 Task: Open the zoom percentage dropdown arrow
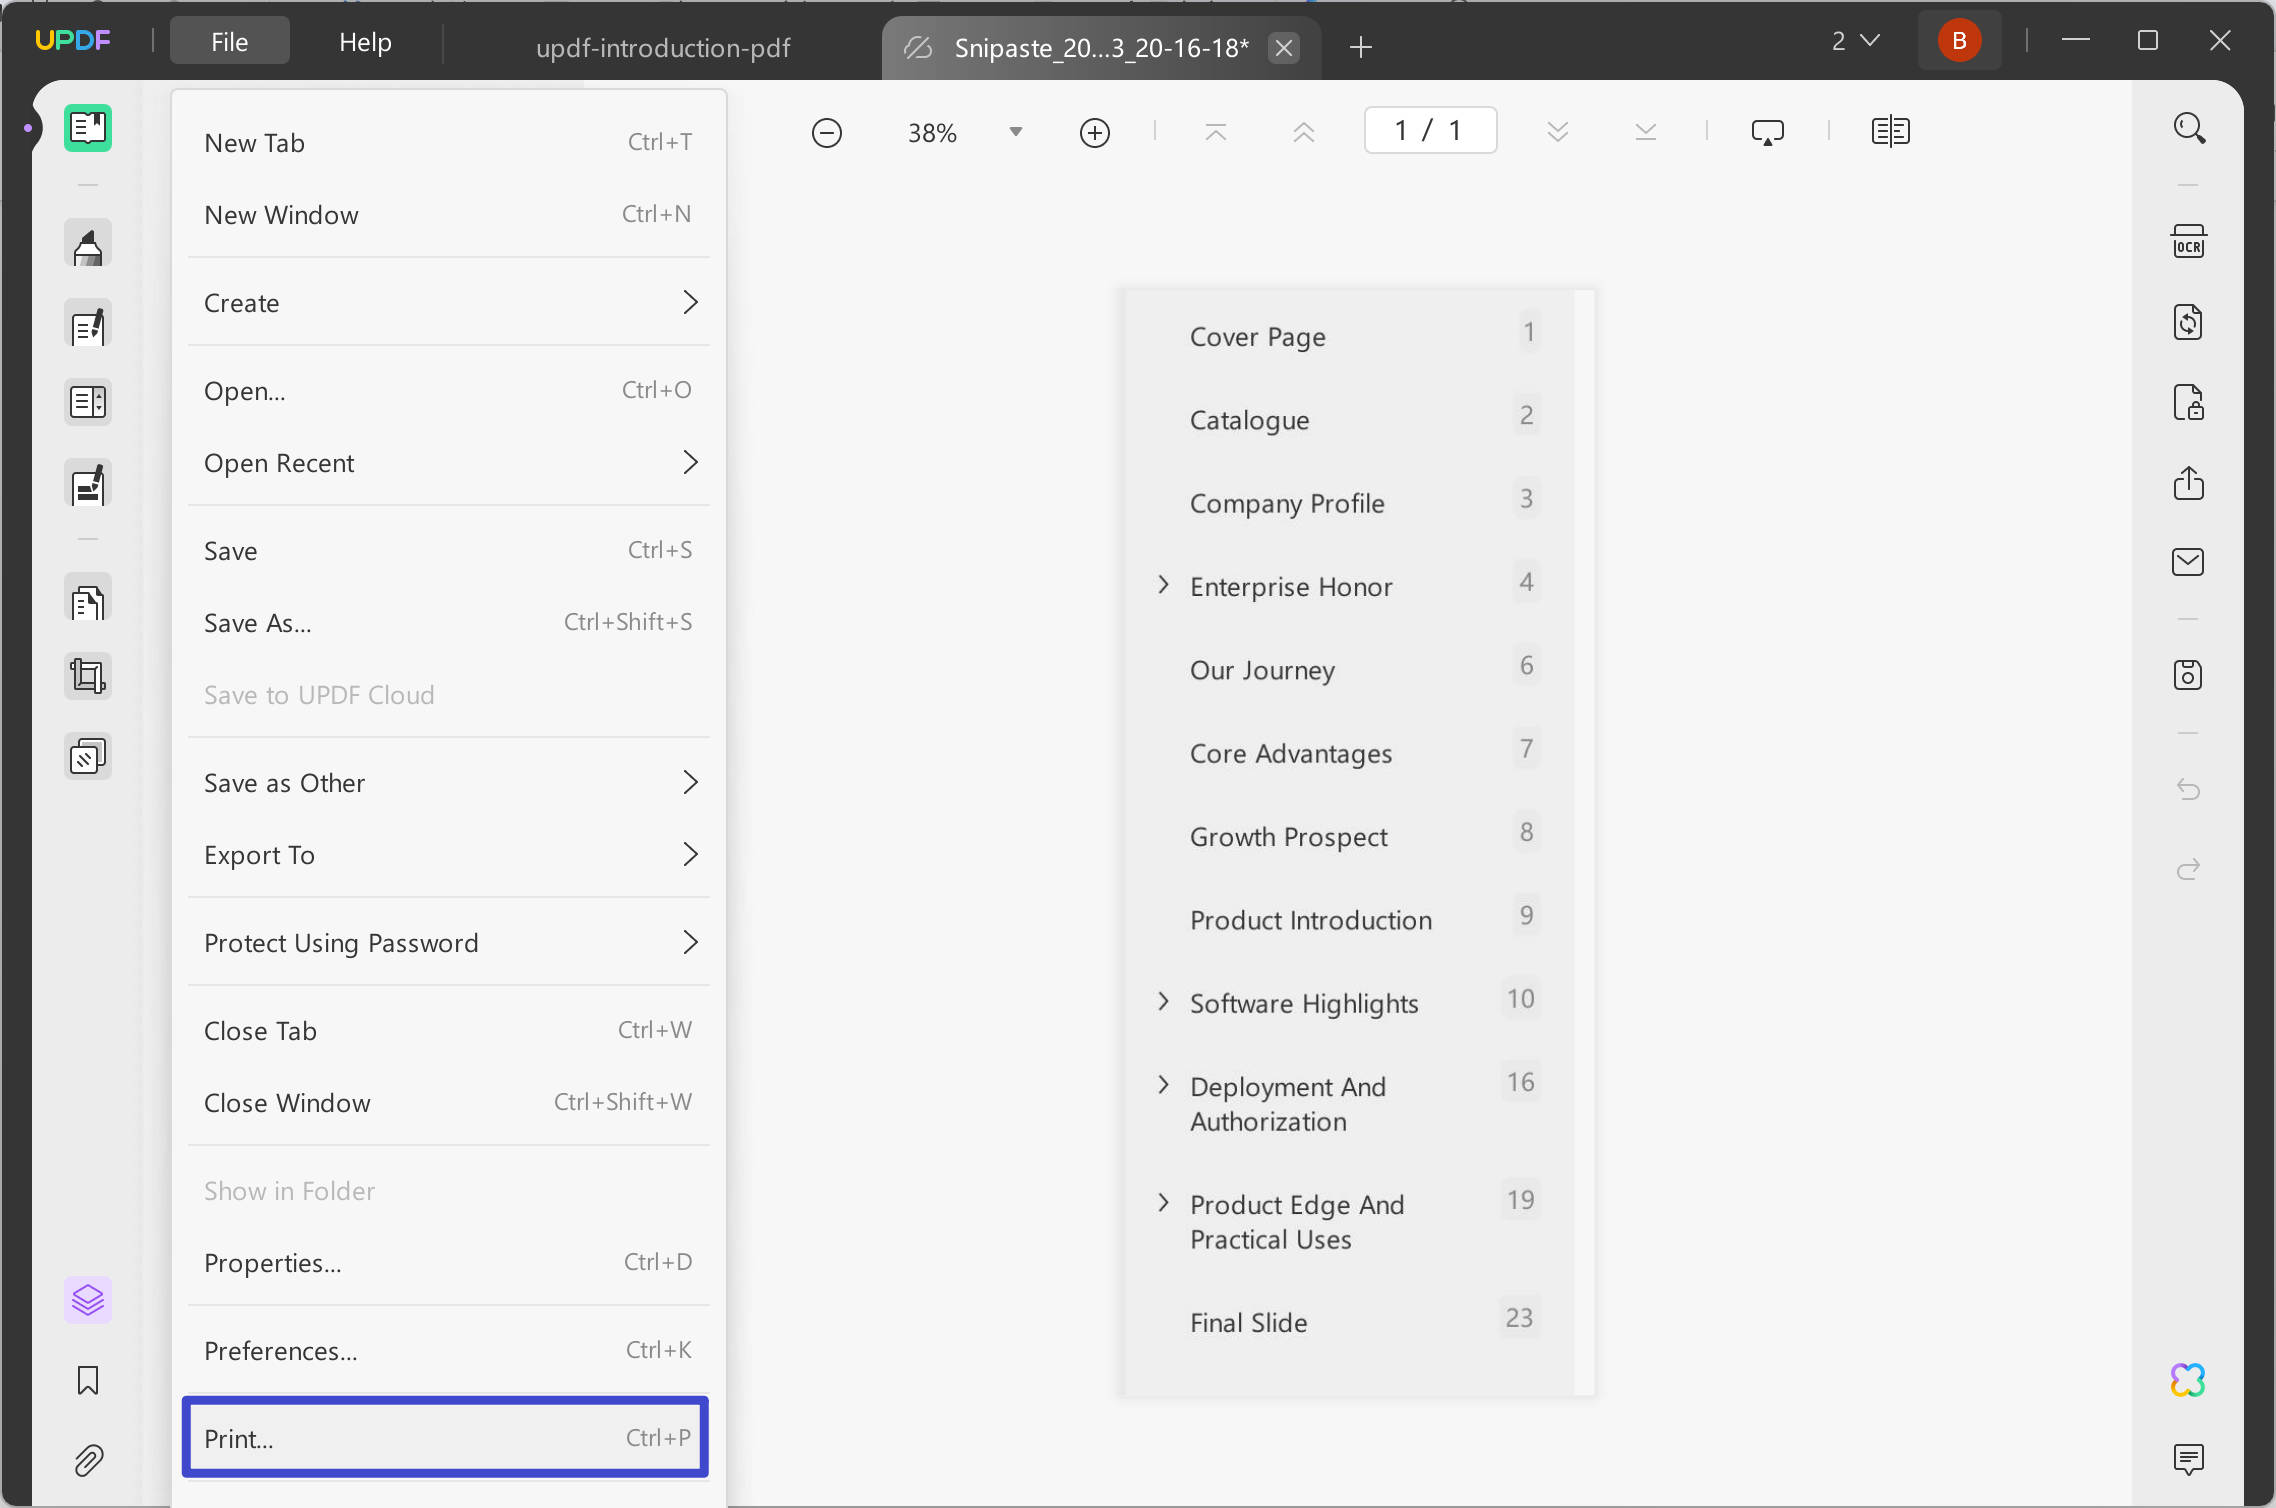[1015, 132]
